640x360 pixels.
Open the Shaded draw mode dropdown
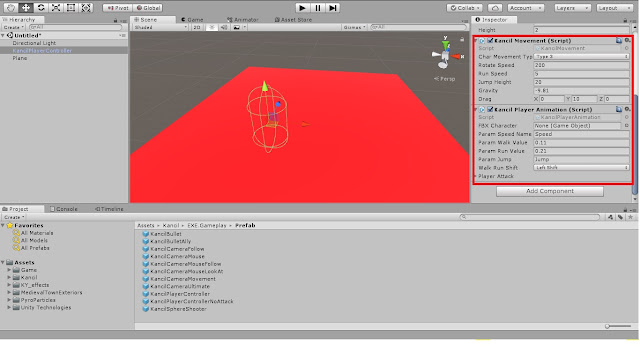pyautogui.click(x=160, y=27)
